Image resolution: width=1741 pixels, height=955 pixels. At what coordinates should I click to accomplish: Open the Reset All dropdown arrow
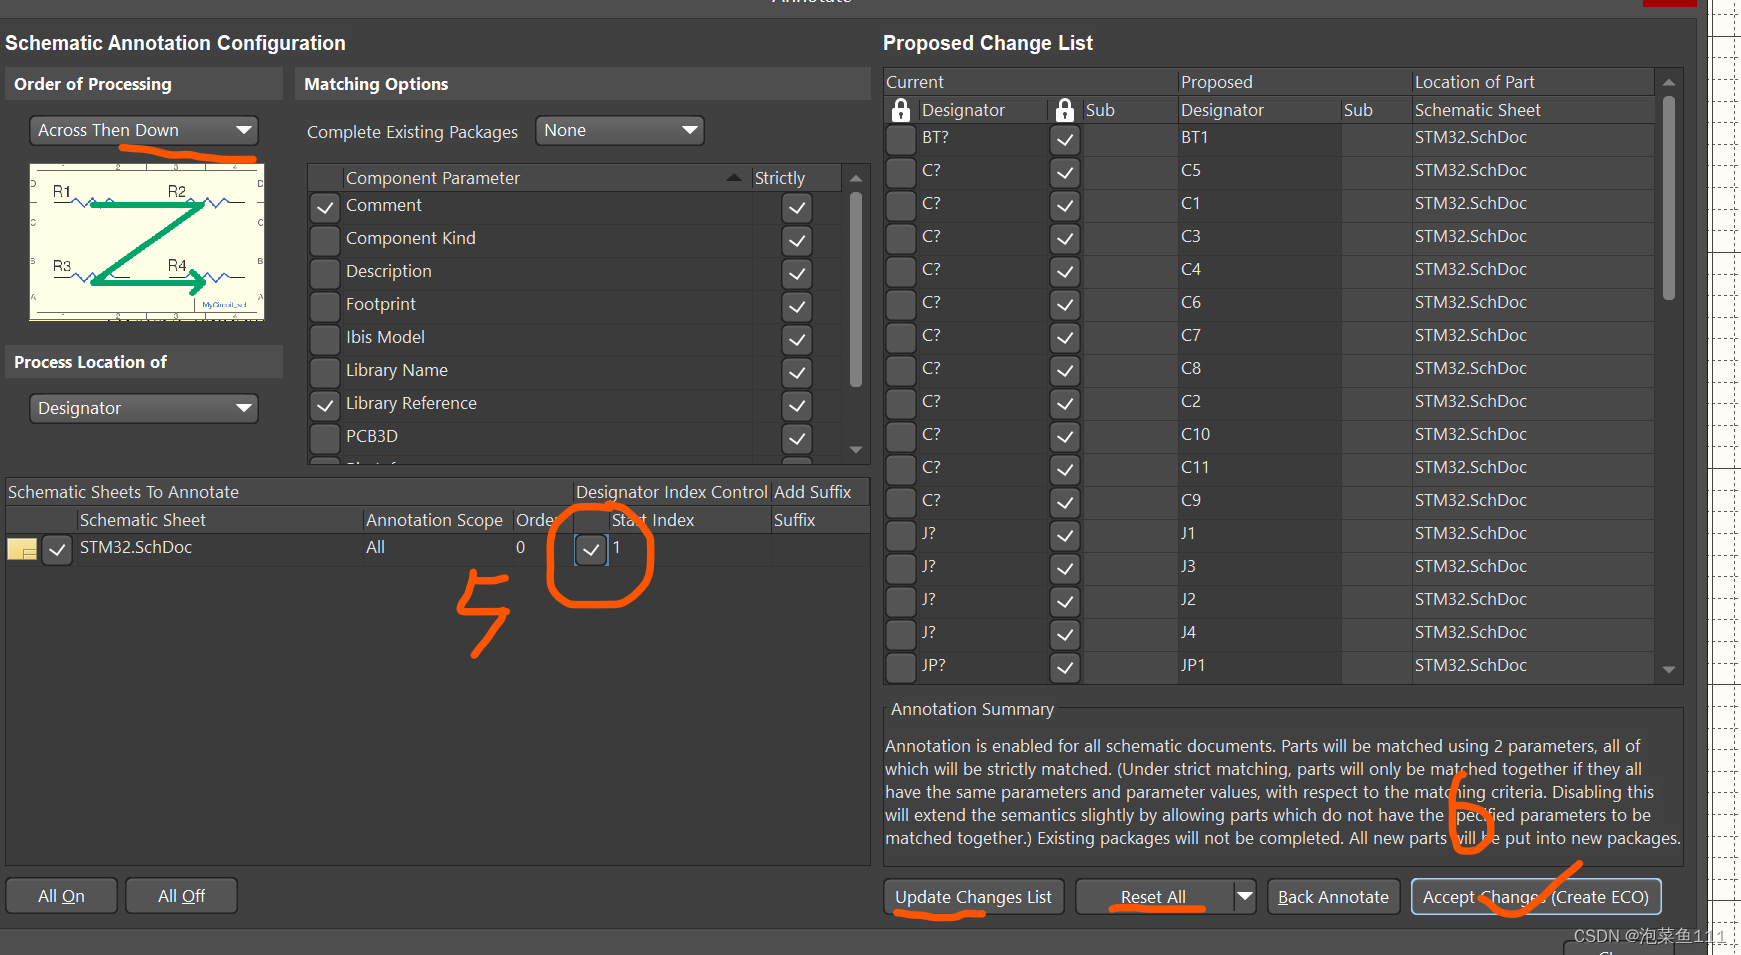[x=1245, y=896]
